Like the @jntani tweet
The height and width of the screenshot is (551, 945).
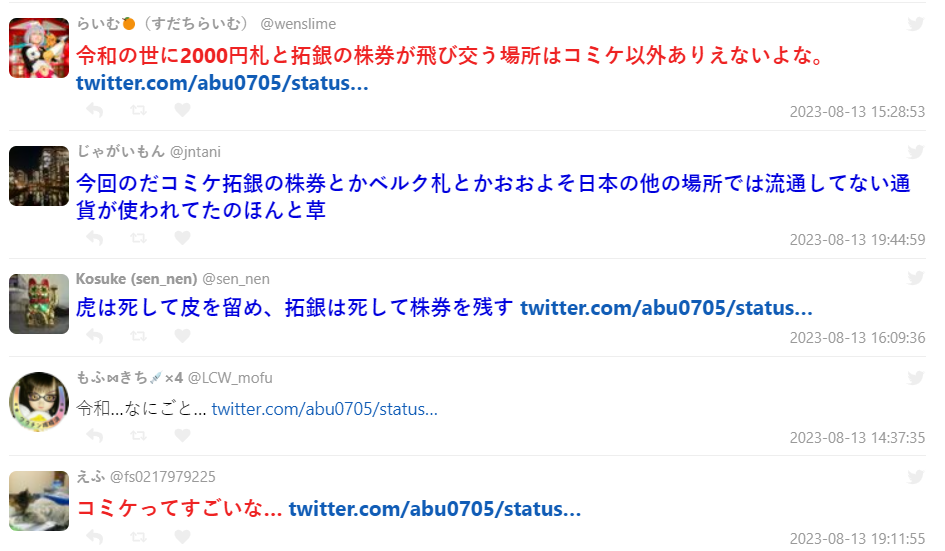[x=183, y=238]
